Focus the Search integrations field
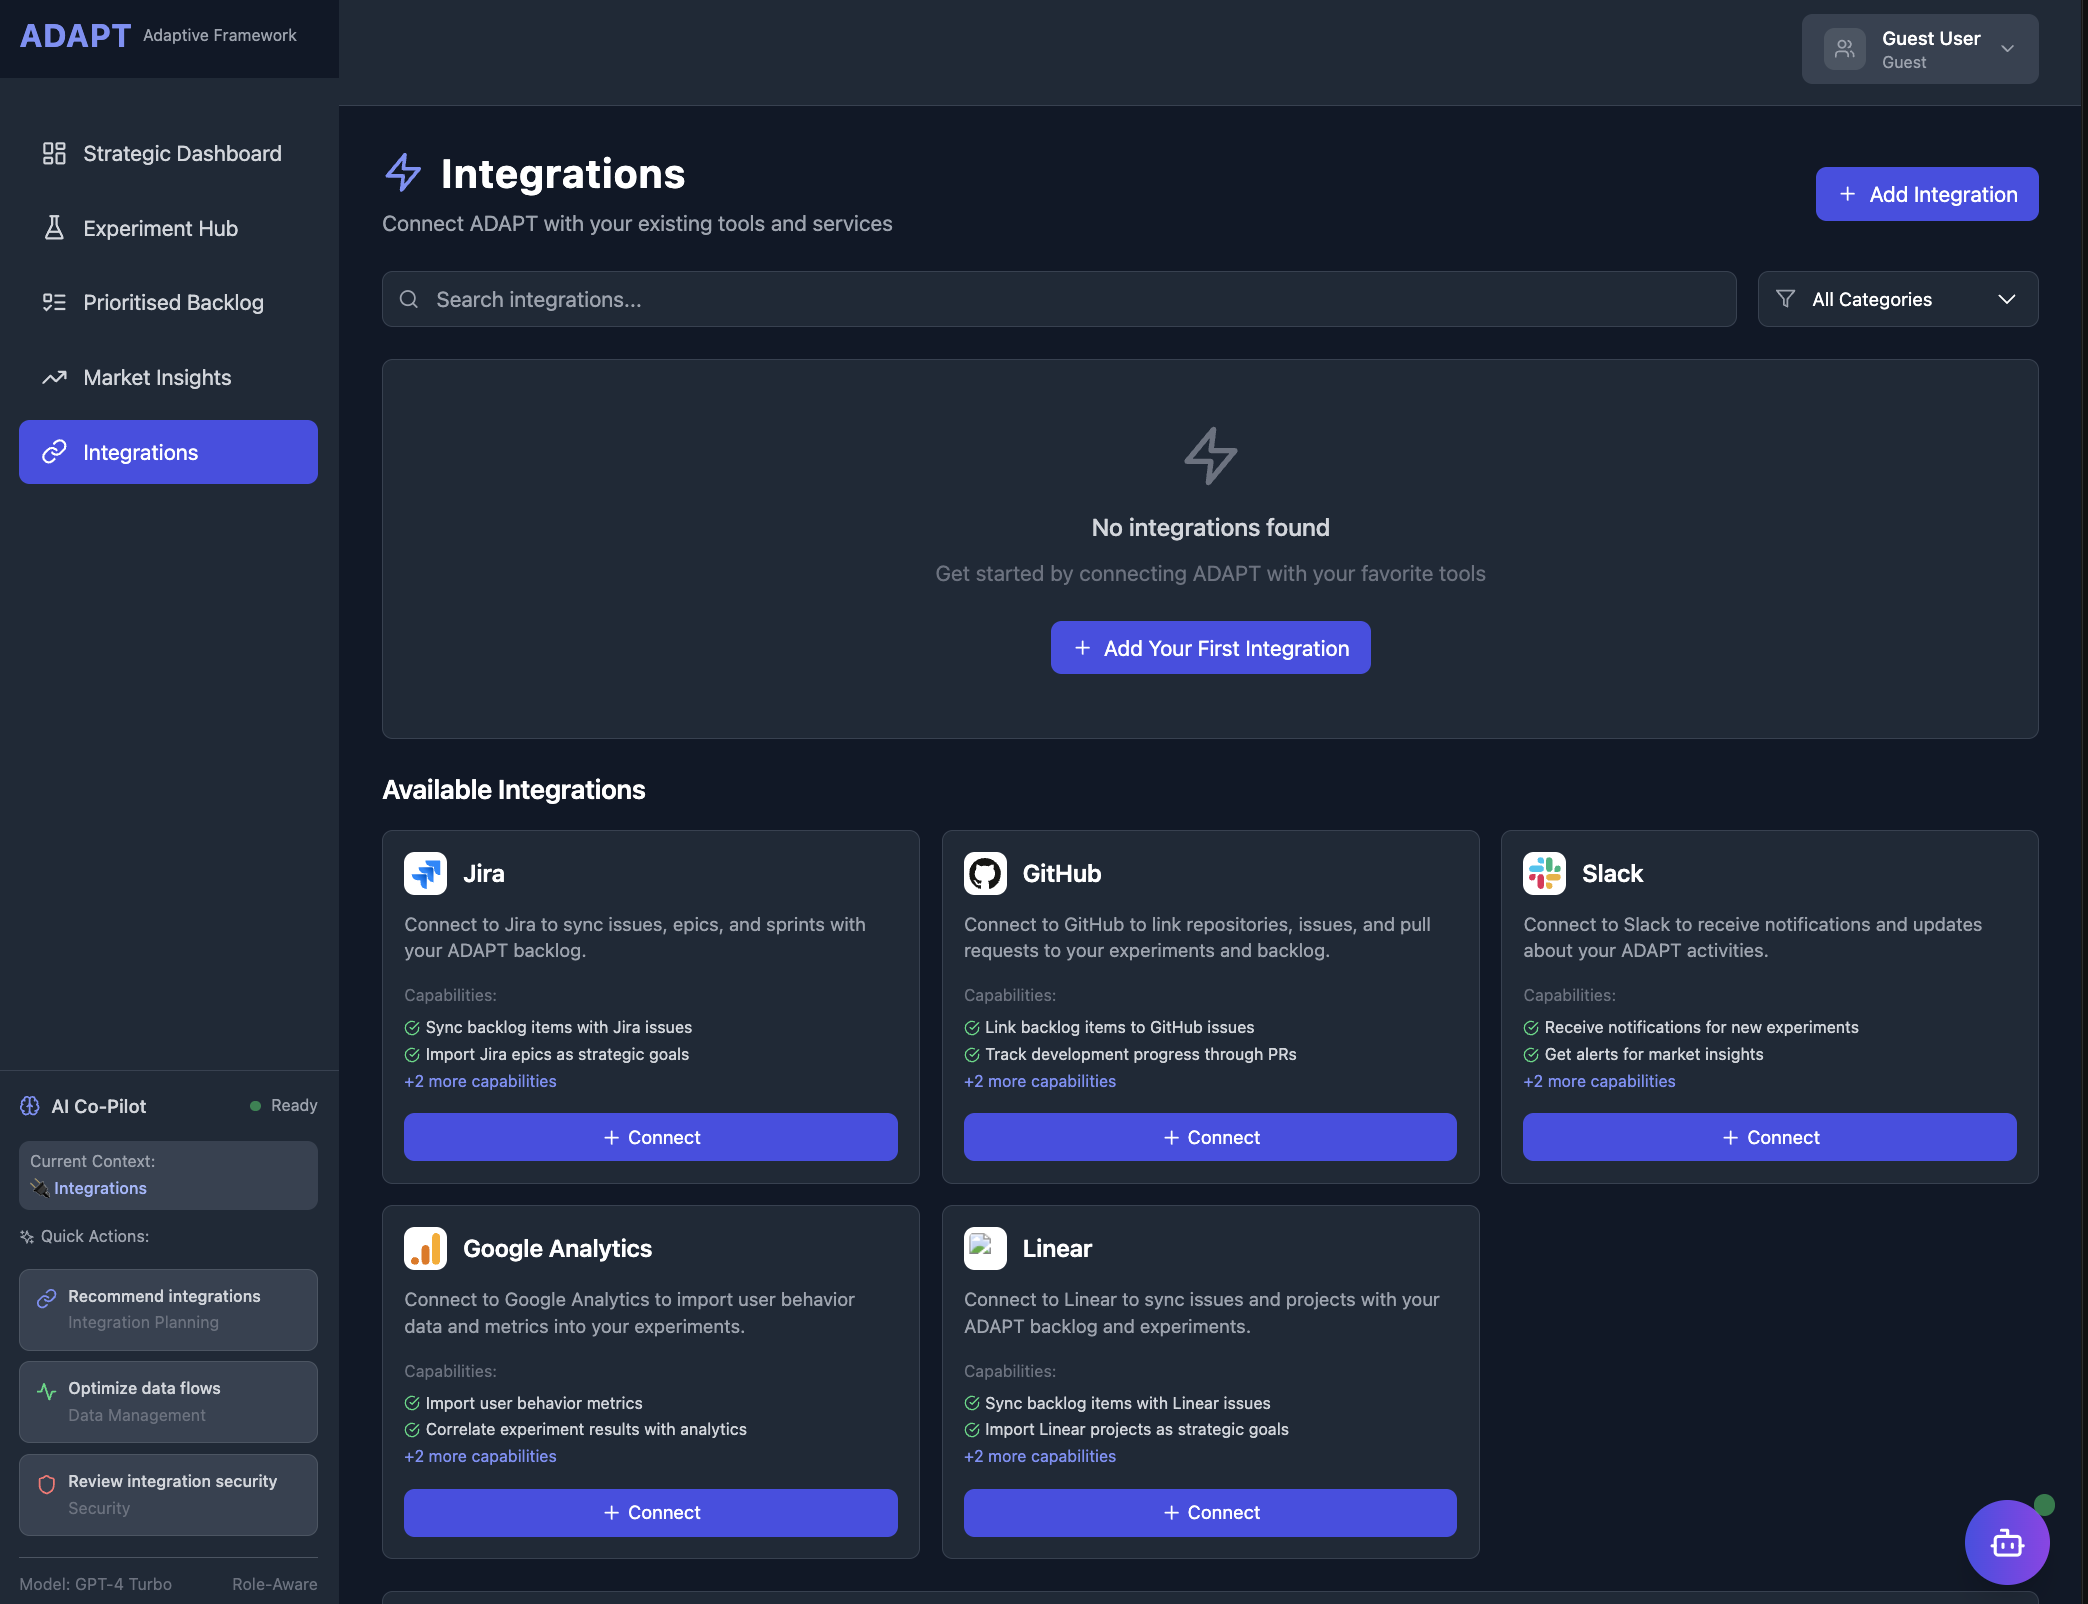 pyautogui.click(x=1058, y=299)
